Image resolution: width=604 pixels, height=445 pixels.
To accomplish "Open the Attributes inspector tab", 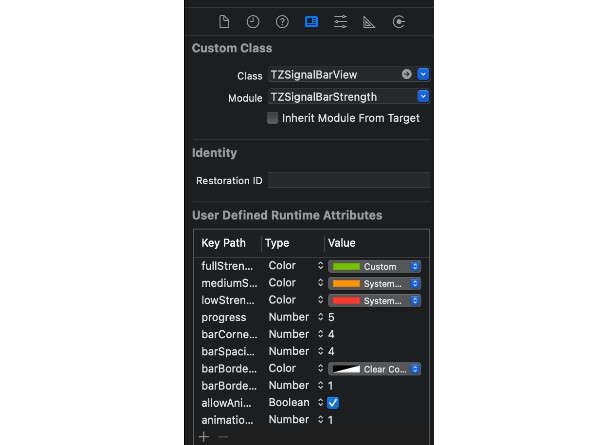I will (x=340, y=22).
